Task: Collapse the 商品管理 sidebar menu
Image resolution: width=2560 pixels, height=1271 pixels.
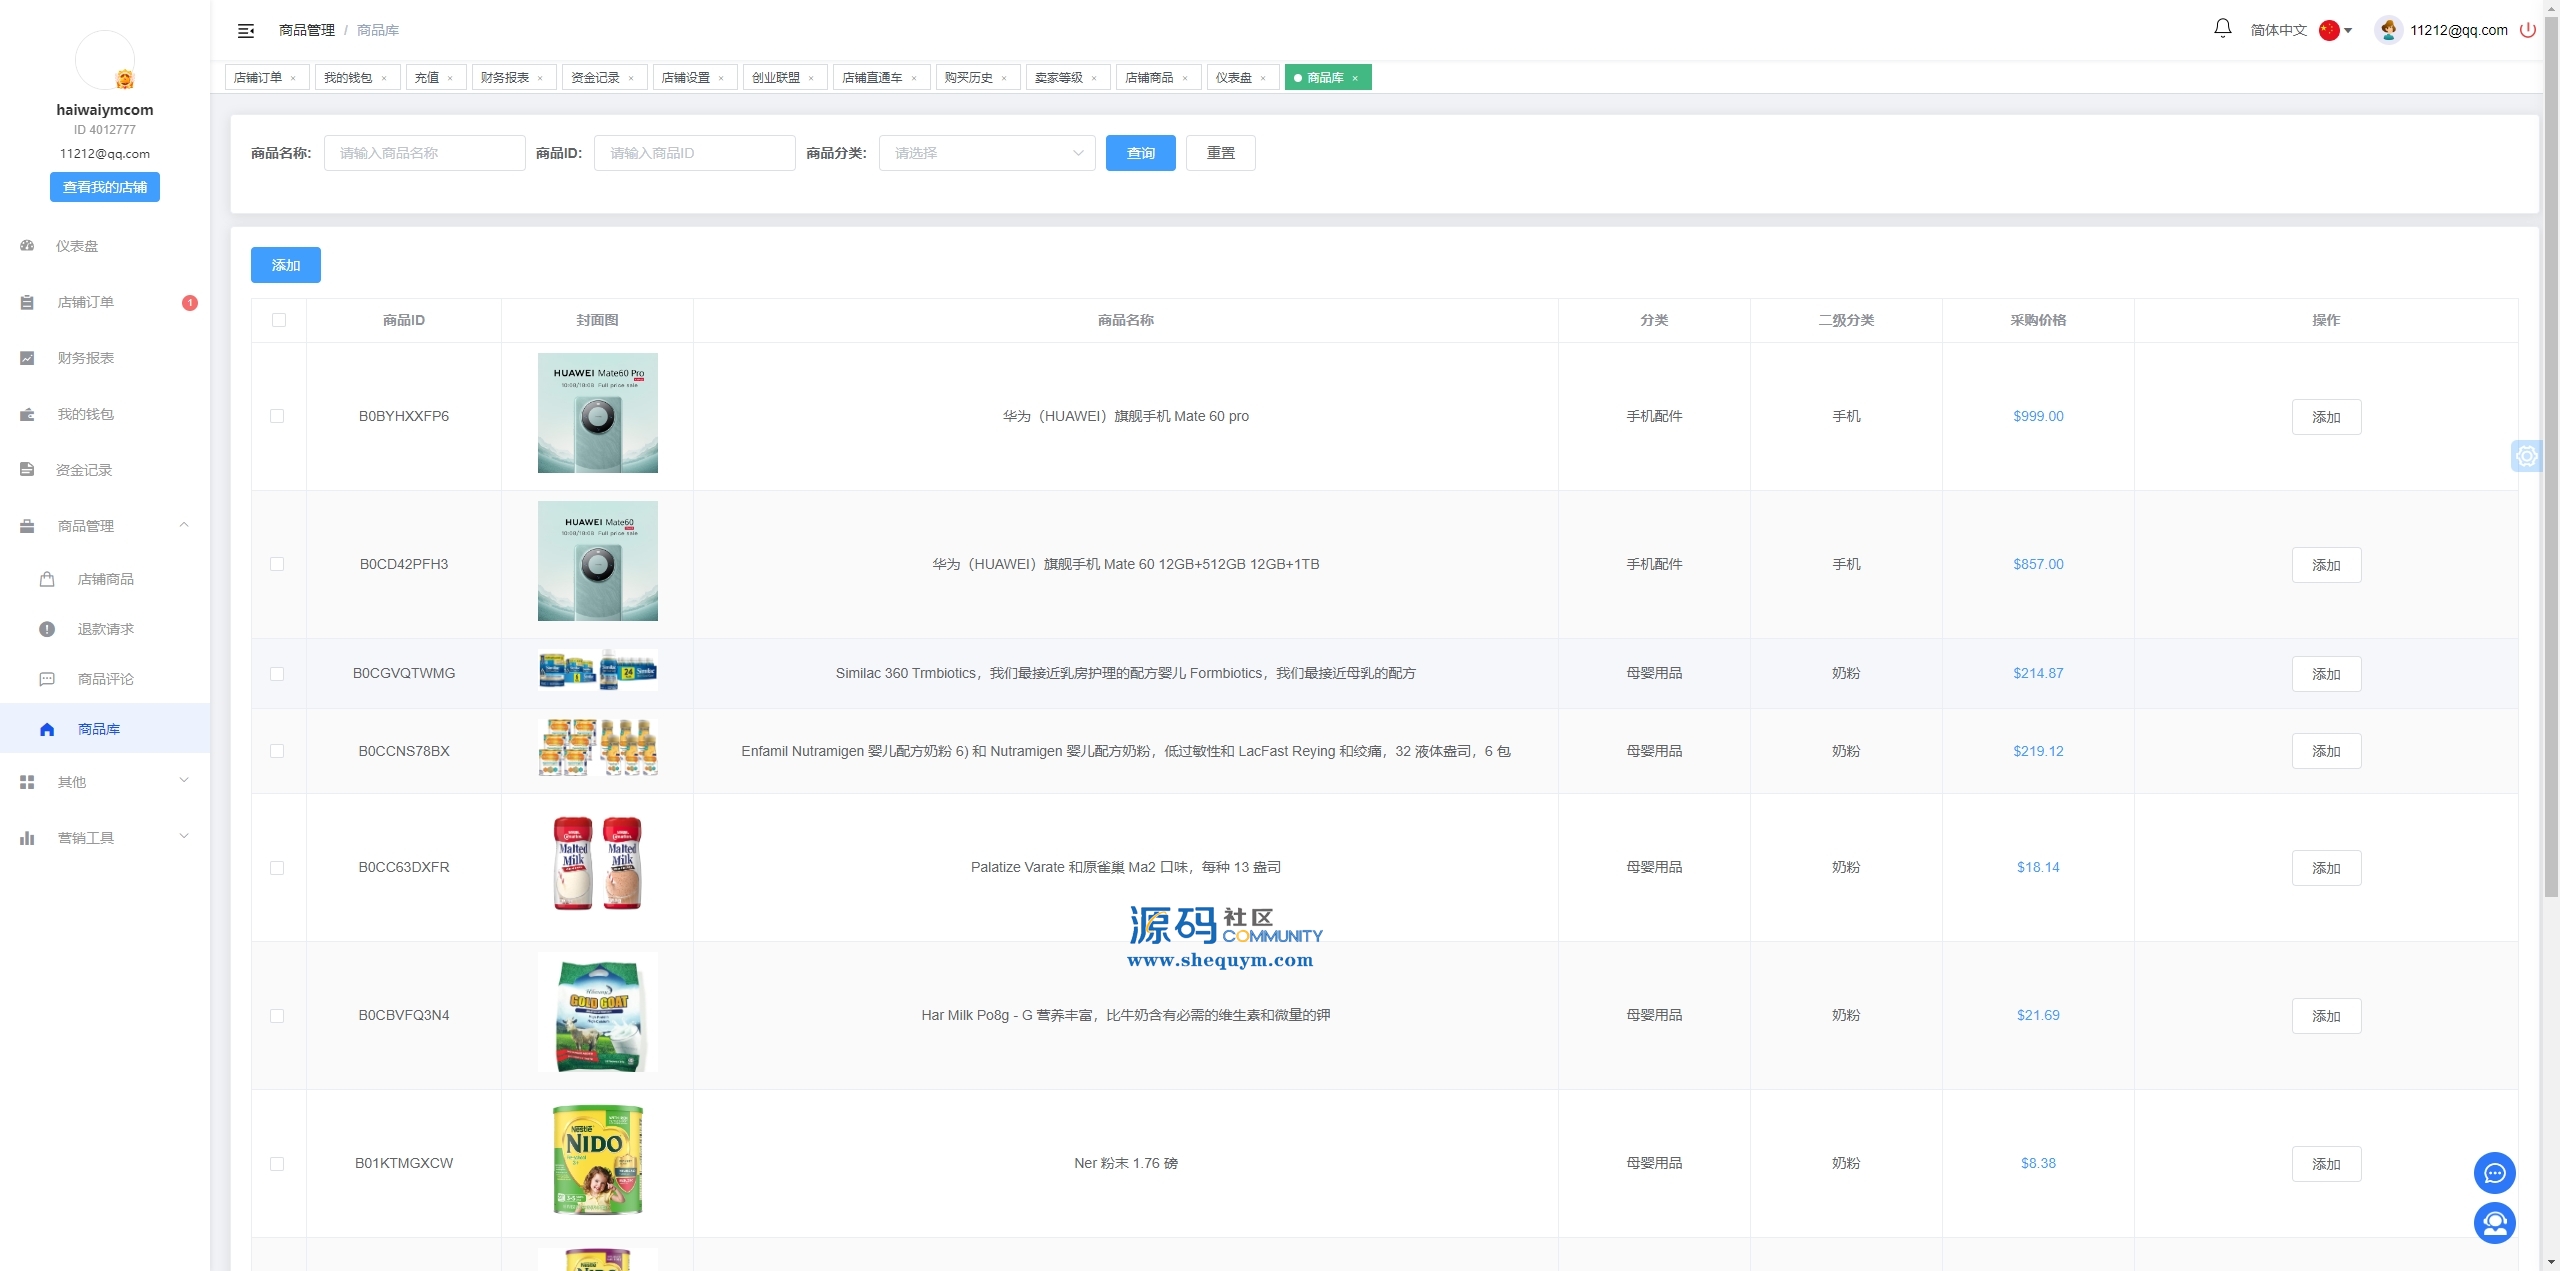Action: tap(184, 525)
